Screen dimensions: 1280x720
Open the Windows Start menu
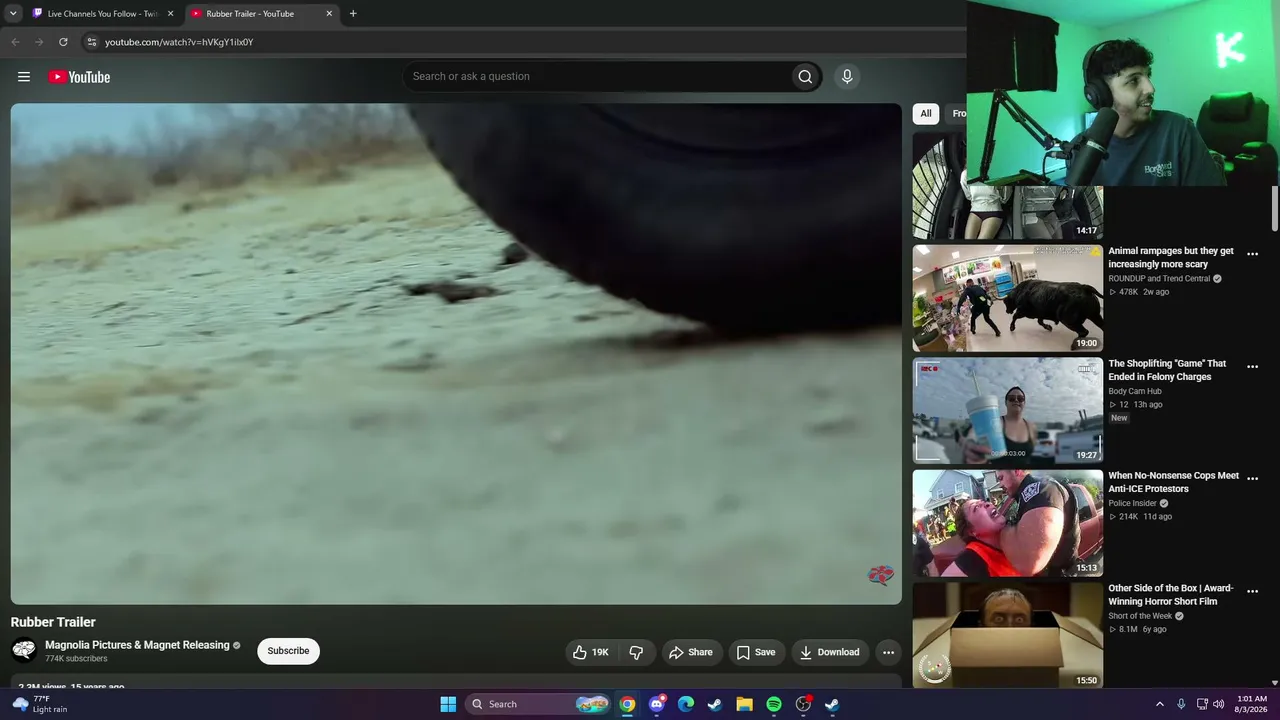click(448, 704)
